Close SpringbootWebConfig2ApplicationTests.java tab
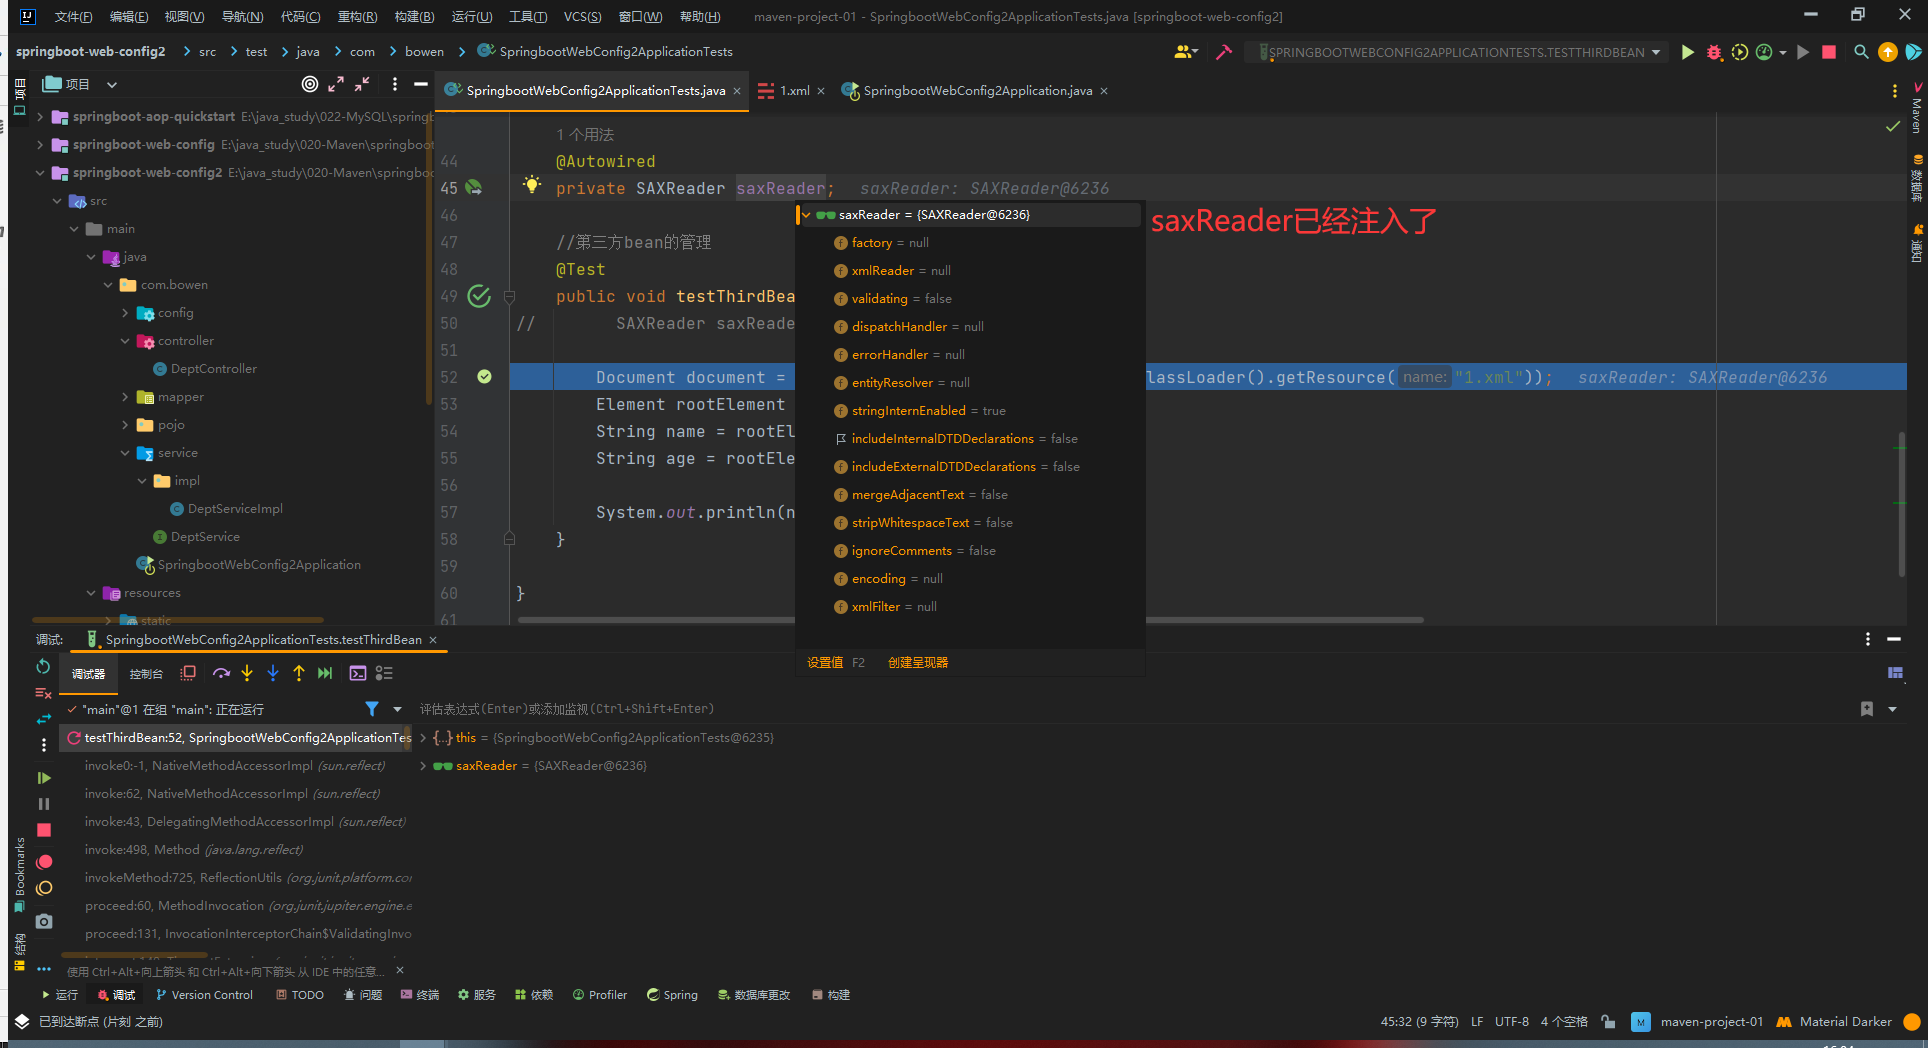Viewport: 1928px width, 1048px height. tap(737, 91)
